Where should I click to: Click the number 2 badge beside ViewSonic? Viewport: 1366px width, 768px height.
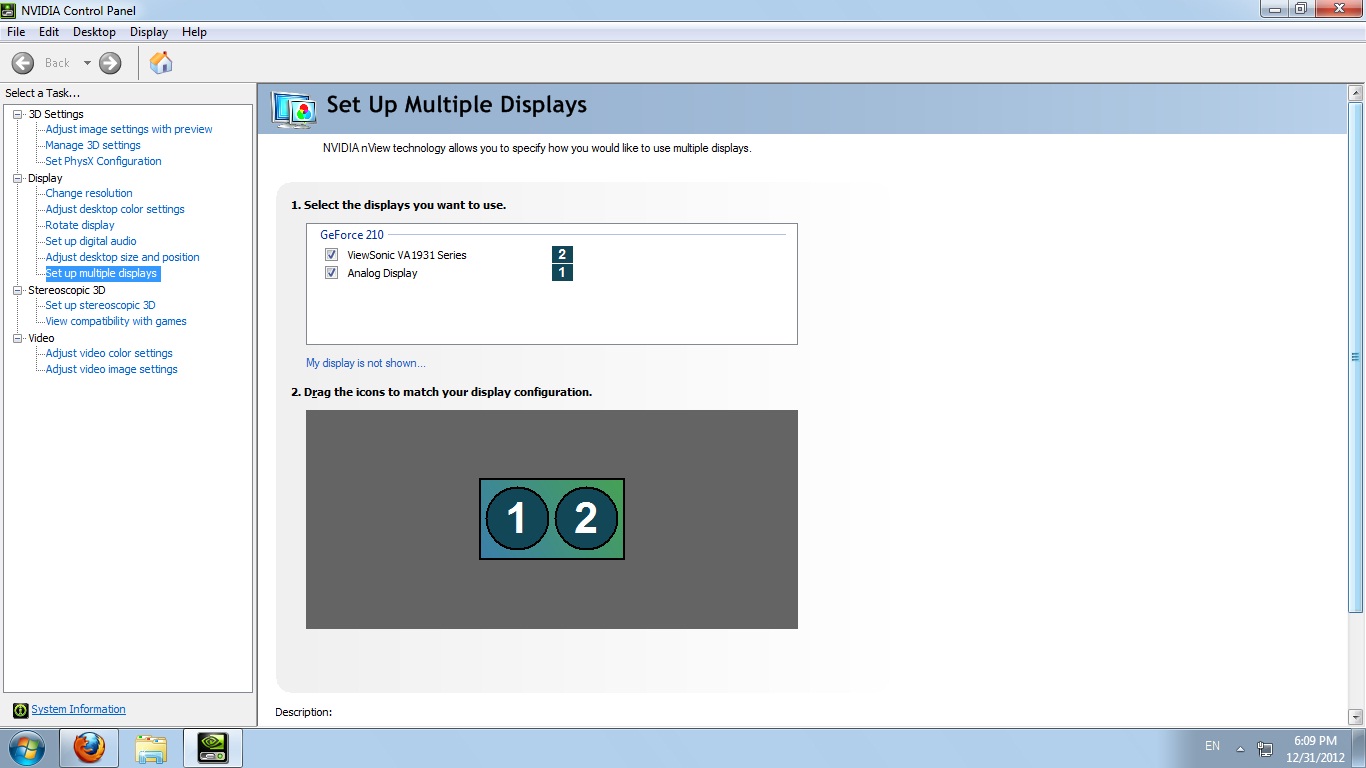pos(562,255)
